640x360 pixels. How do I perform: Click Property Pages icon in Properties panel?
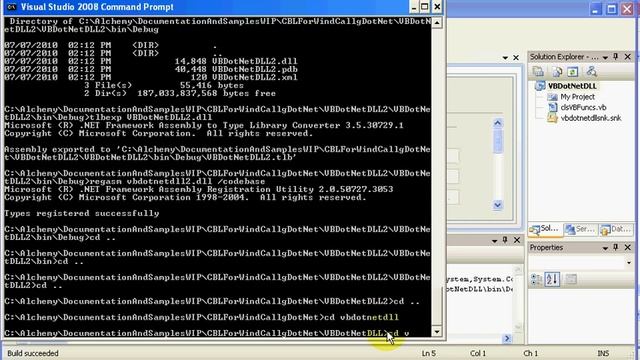(571, 280)
